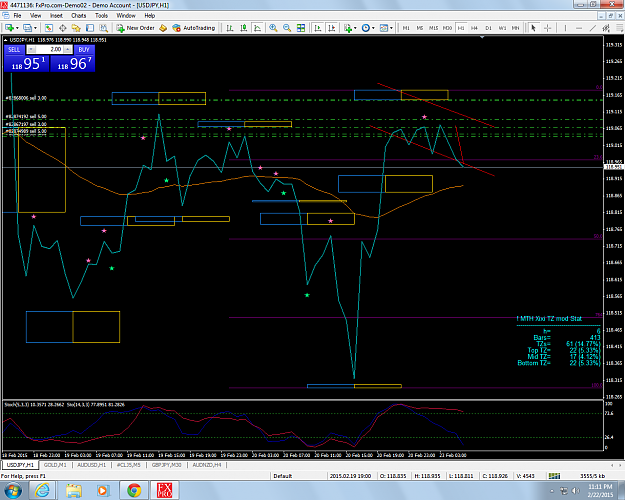Open the Indicators list icon
The width and height of the screenshot is (625, 500).
(348, 28)
